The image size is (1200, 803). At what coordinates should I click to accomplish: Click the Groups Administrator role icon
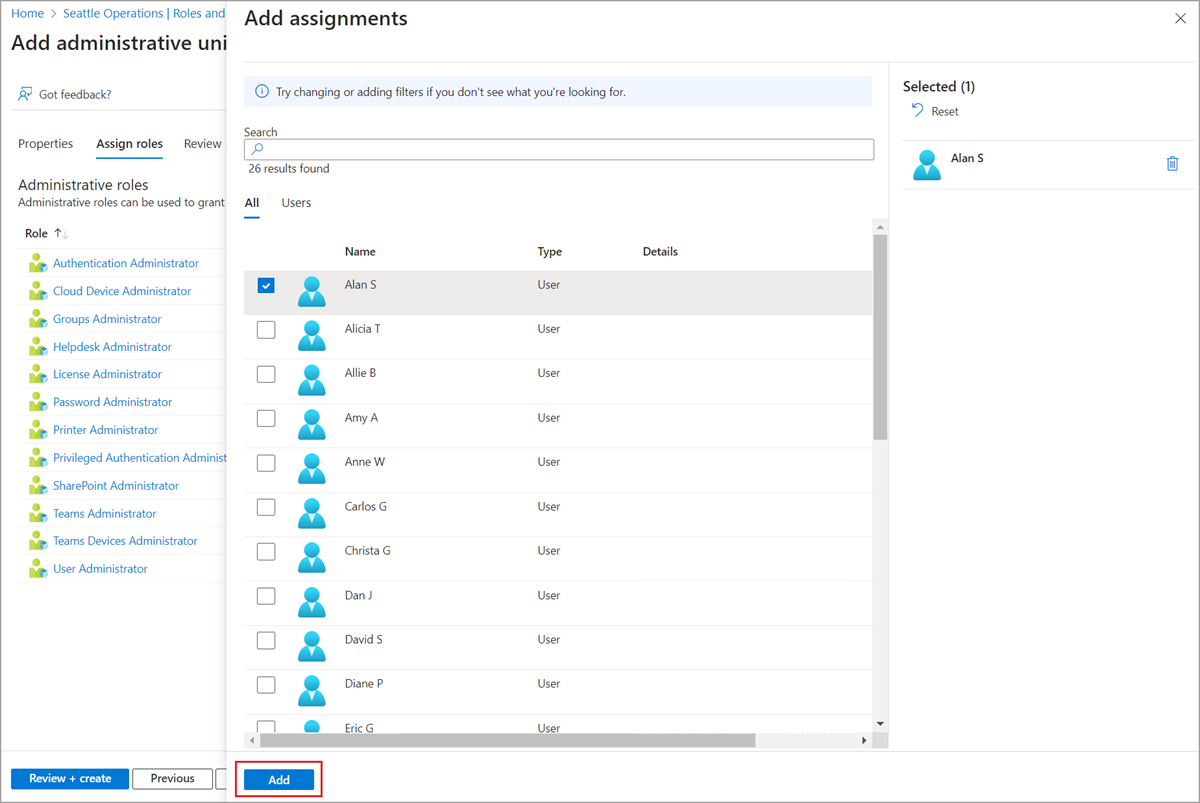pos(38,319)
